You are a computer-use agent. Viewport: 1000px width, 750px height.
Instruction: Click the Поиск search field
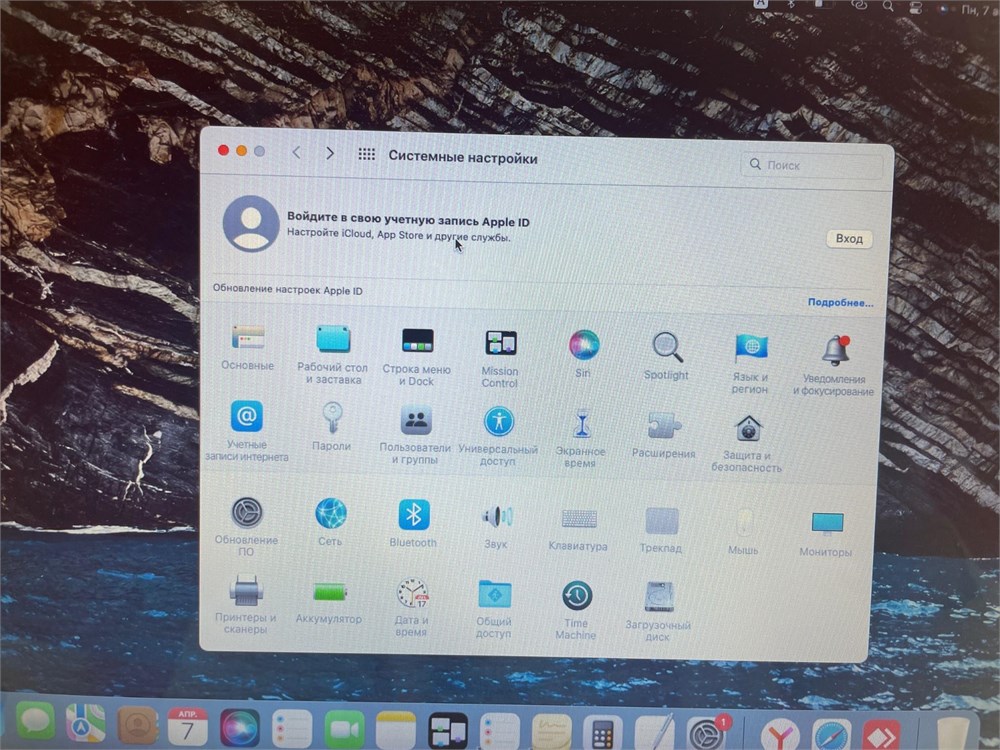coord(812,165)
